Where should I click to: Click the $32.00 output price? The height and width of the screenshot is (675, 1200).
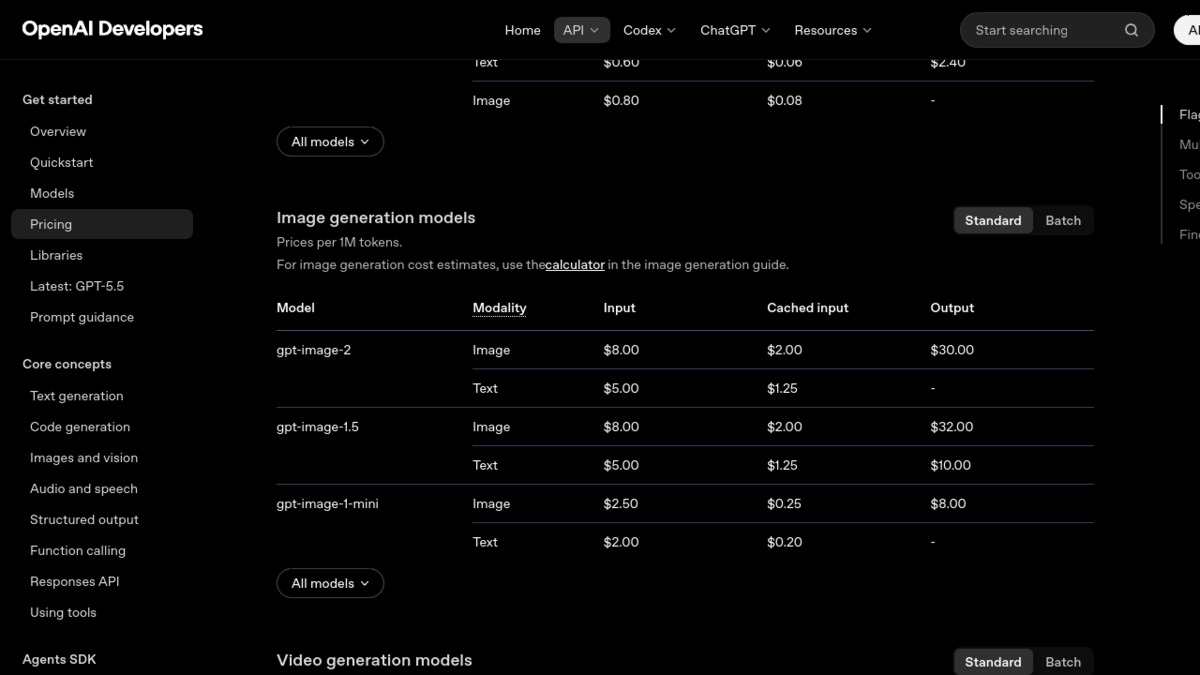[952, 427]
